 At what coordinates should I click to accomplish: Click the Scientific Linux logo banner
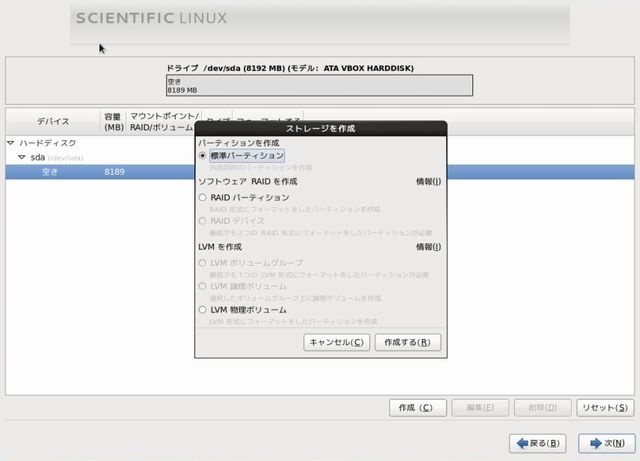point(152,18)
